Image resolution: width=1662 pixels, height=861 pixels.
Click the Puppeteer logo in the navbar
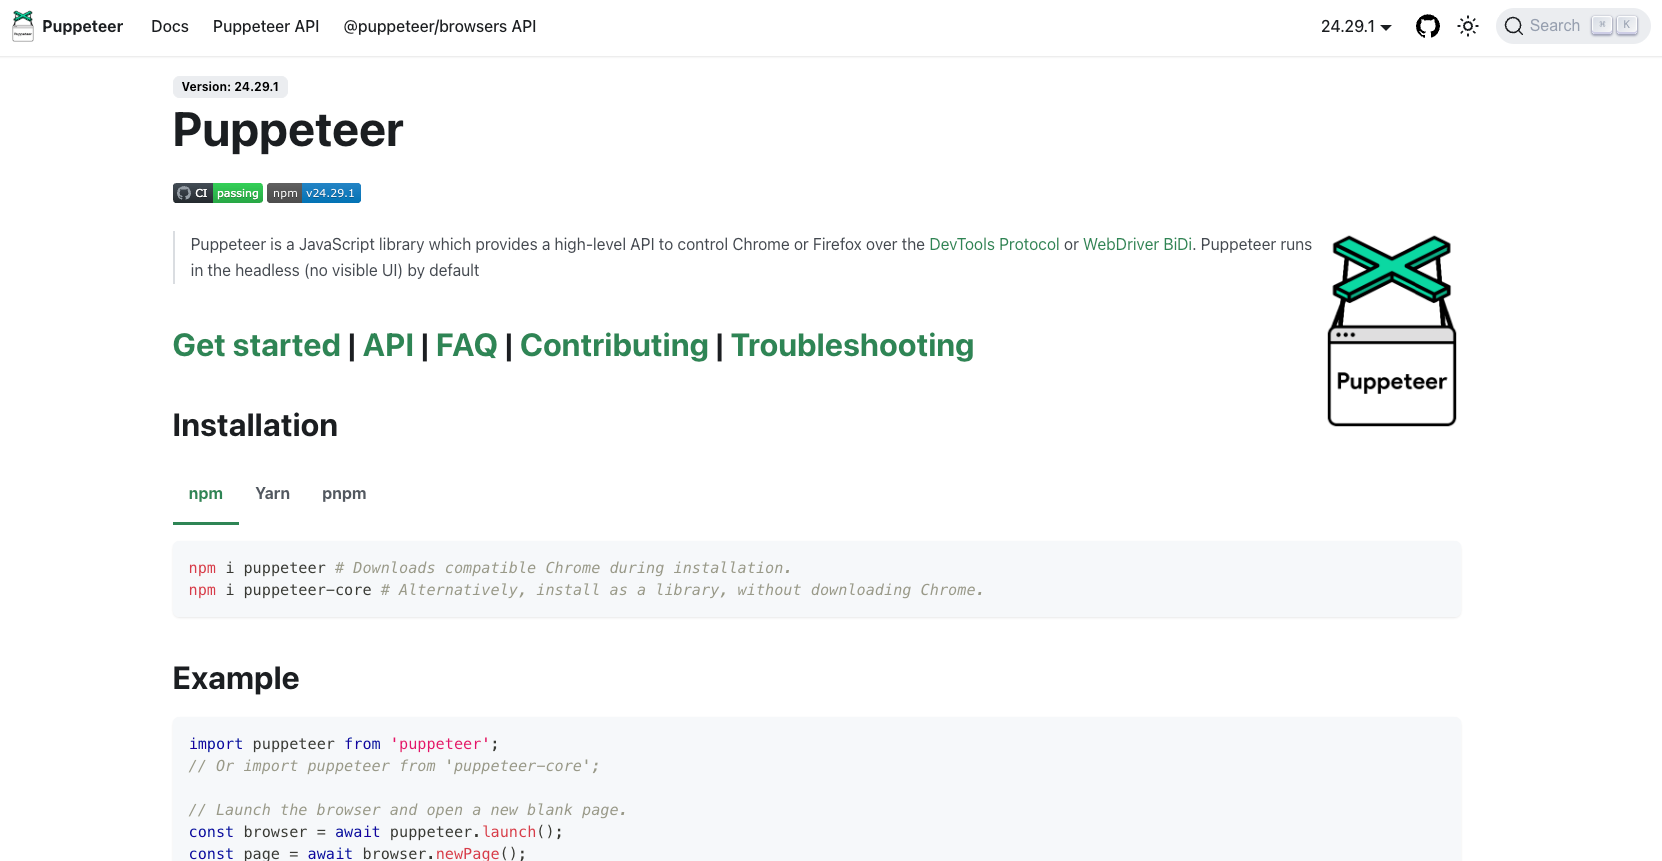click(23, 26)
